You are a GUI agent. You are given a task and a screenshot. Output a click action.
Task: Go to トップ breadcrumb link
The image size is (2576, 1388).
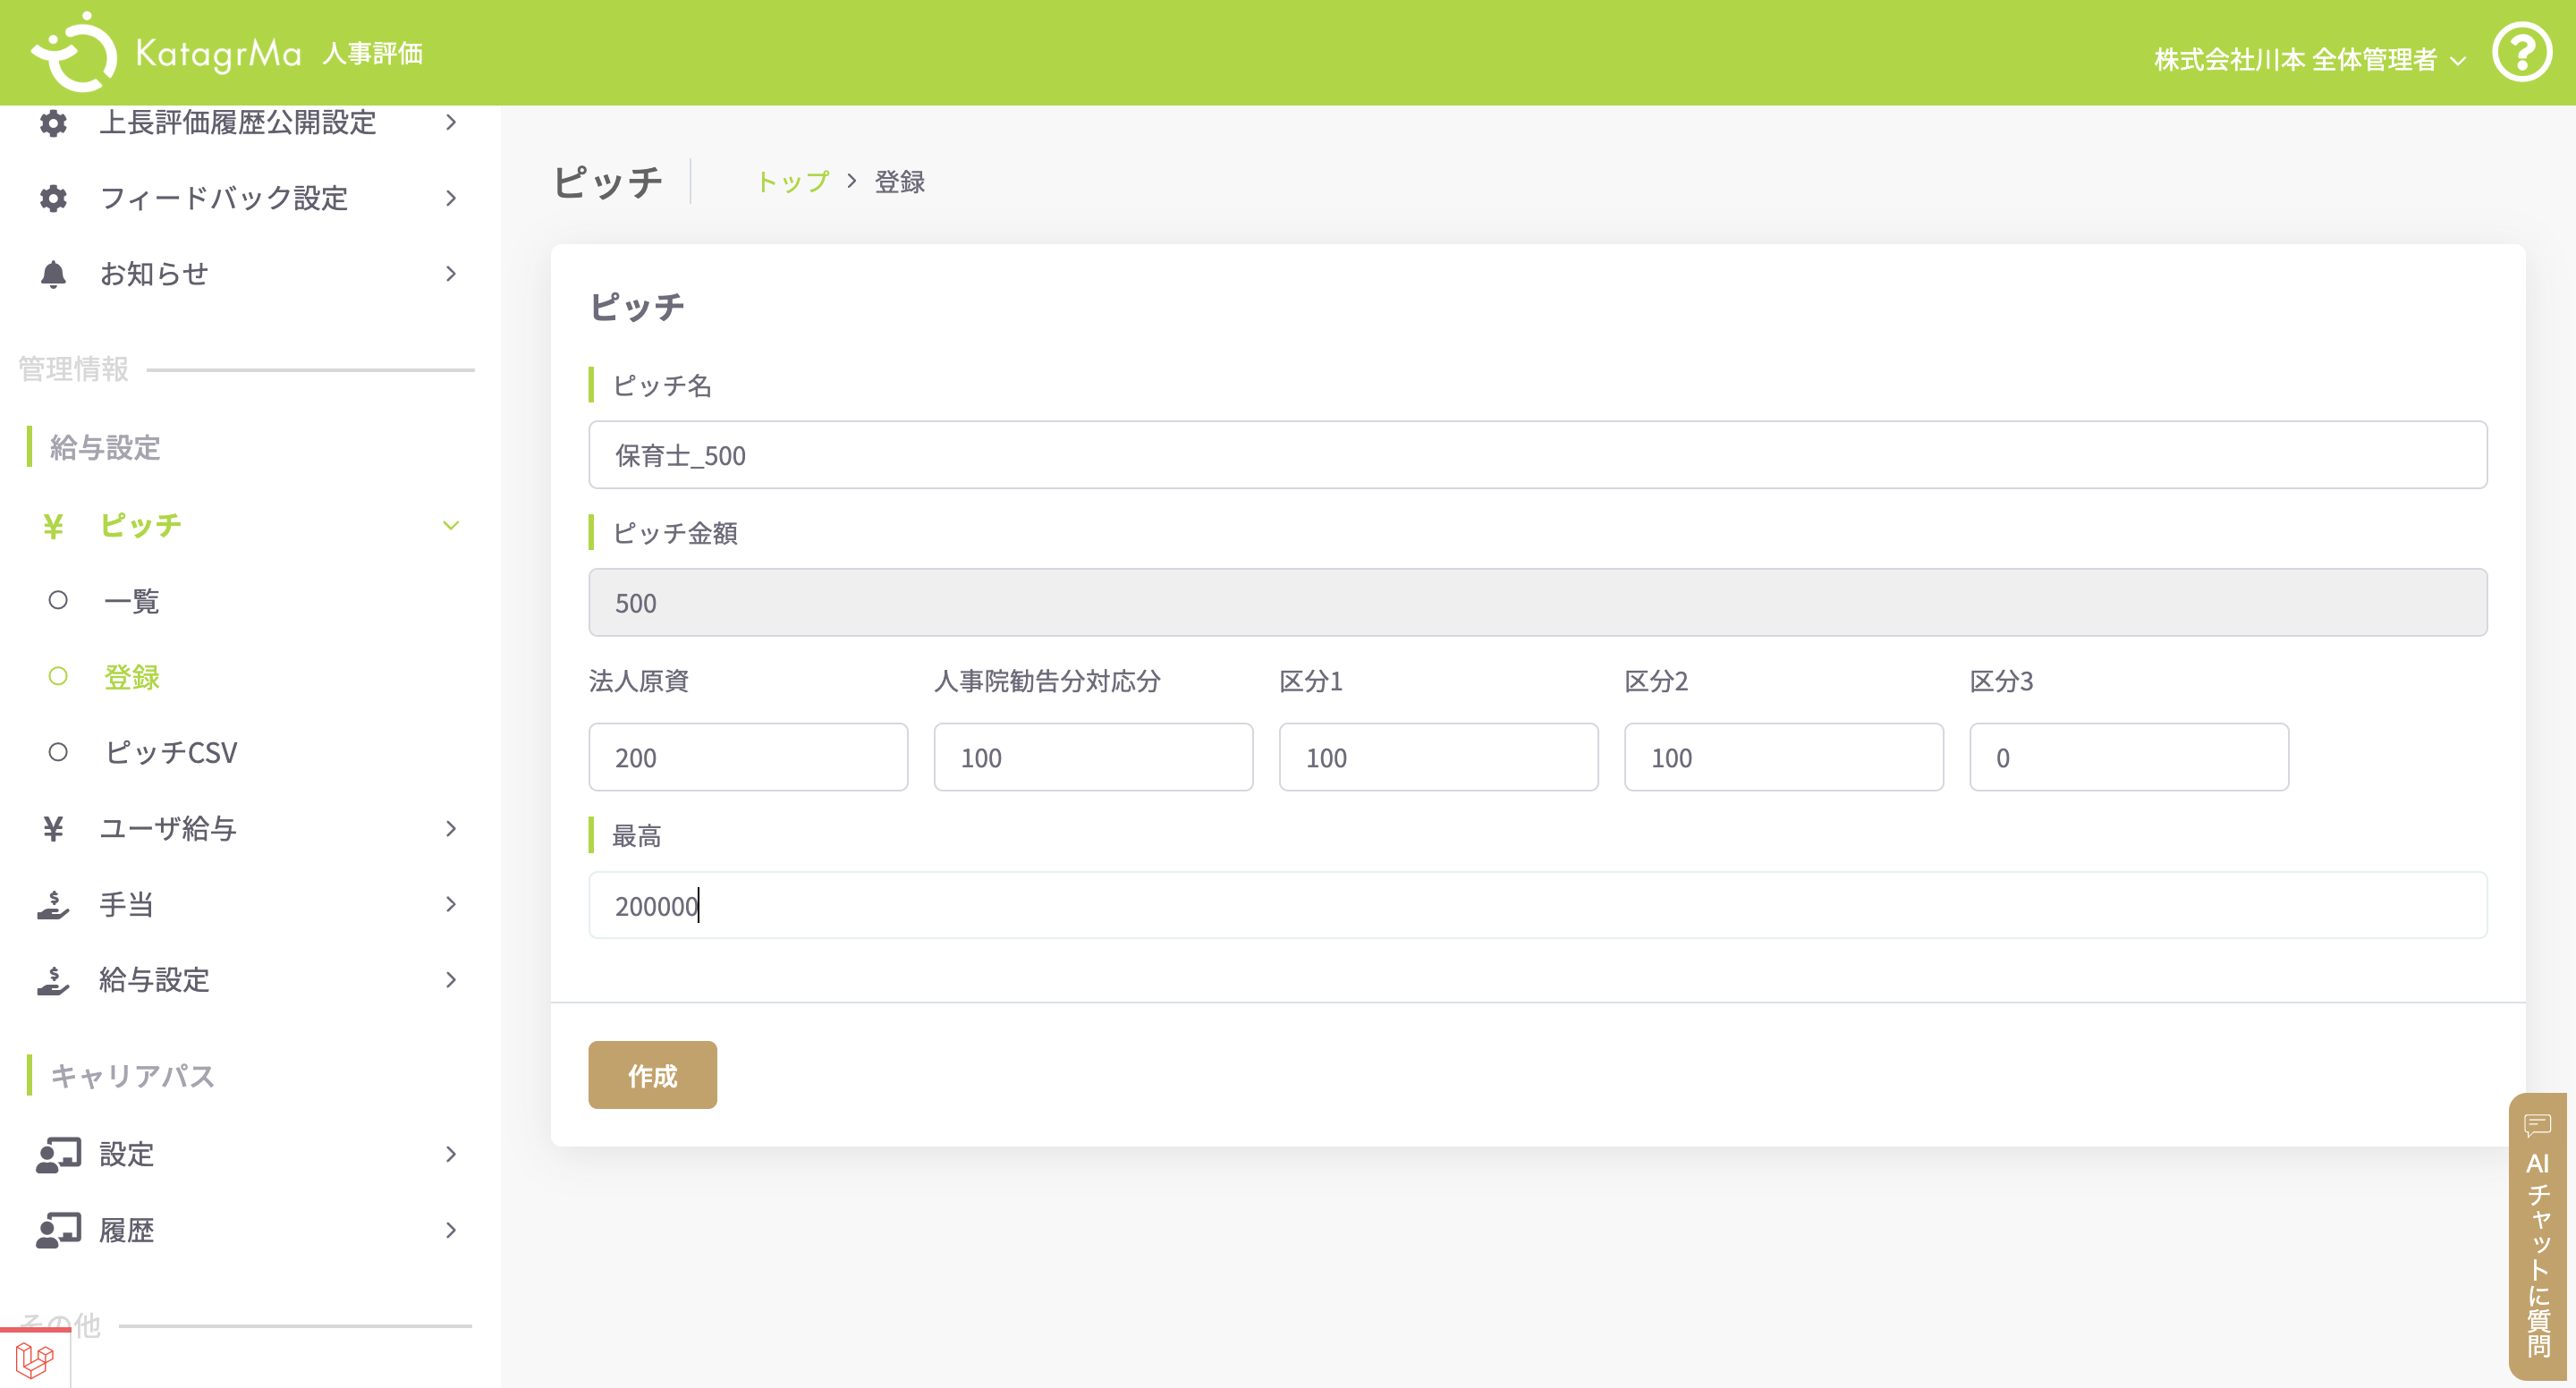tap(792, 182)
